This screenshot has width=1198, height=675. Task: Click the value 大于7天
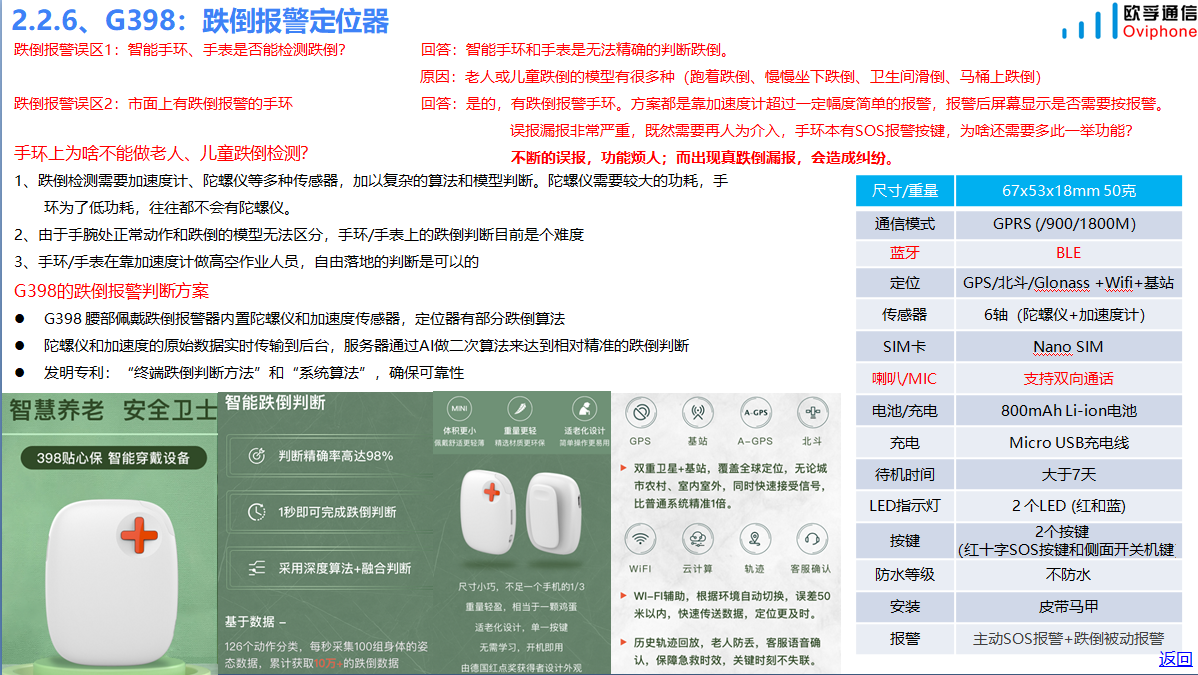coord(1068,475)
